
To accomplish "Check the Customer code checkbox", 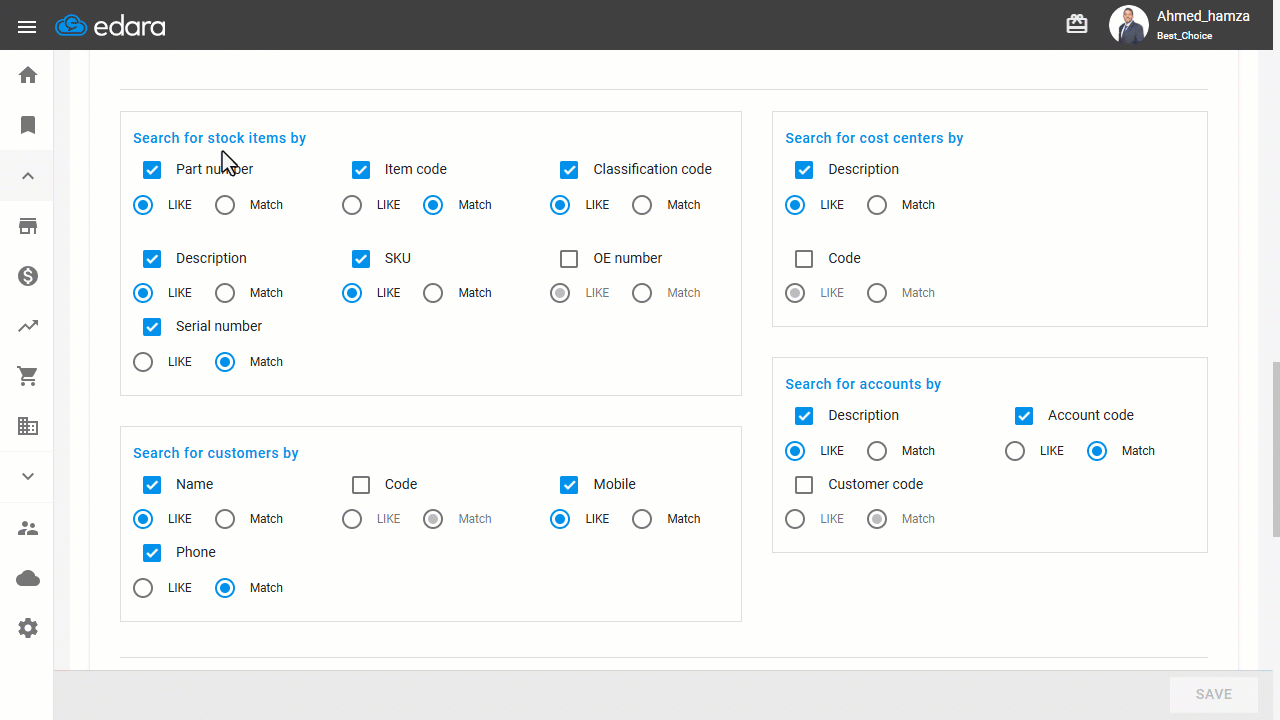I will click(x=804, y=485).
